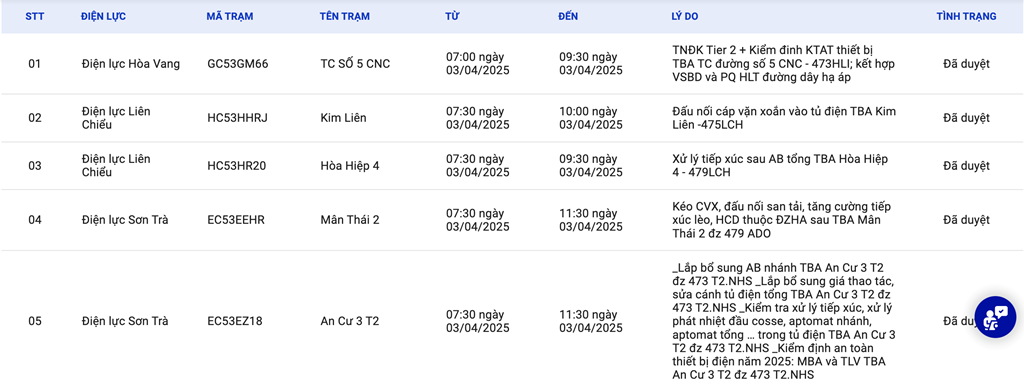Click the TÌNH TRẠNG column header
Viewport: 1024px width, 389px height.
tap(967, 16)
